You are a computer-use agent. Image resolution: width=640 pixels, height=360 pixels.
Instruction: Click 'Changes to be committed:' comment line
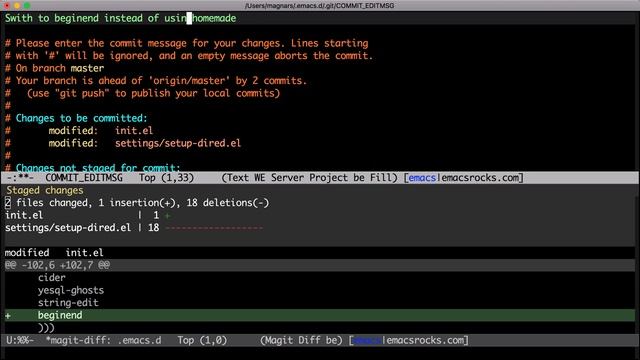pyautogui.click(x=76, y=118)
